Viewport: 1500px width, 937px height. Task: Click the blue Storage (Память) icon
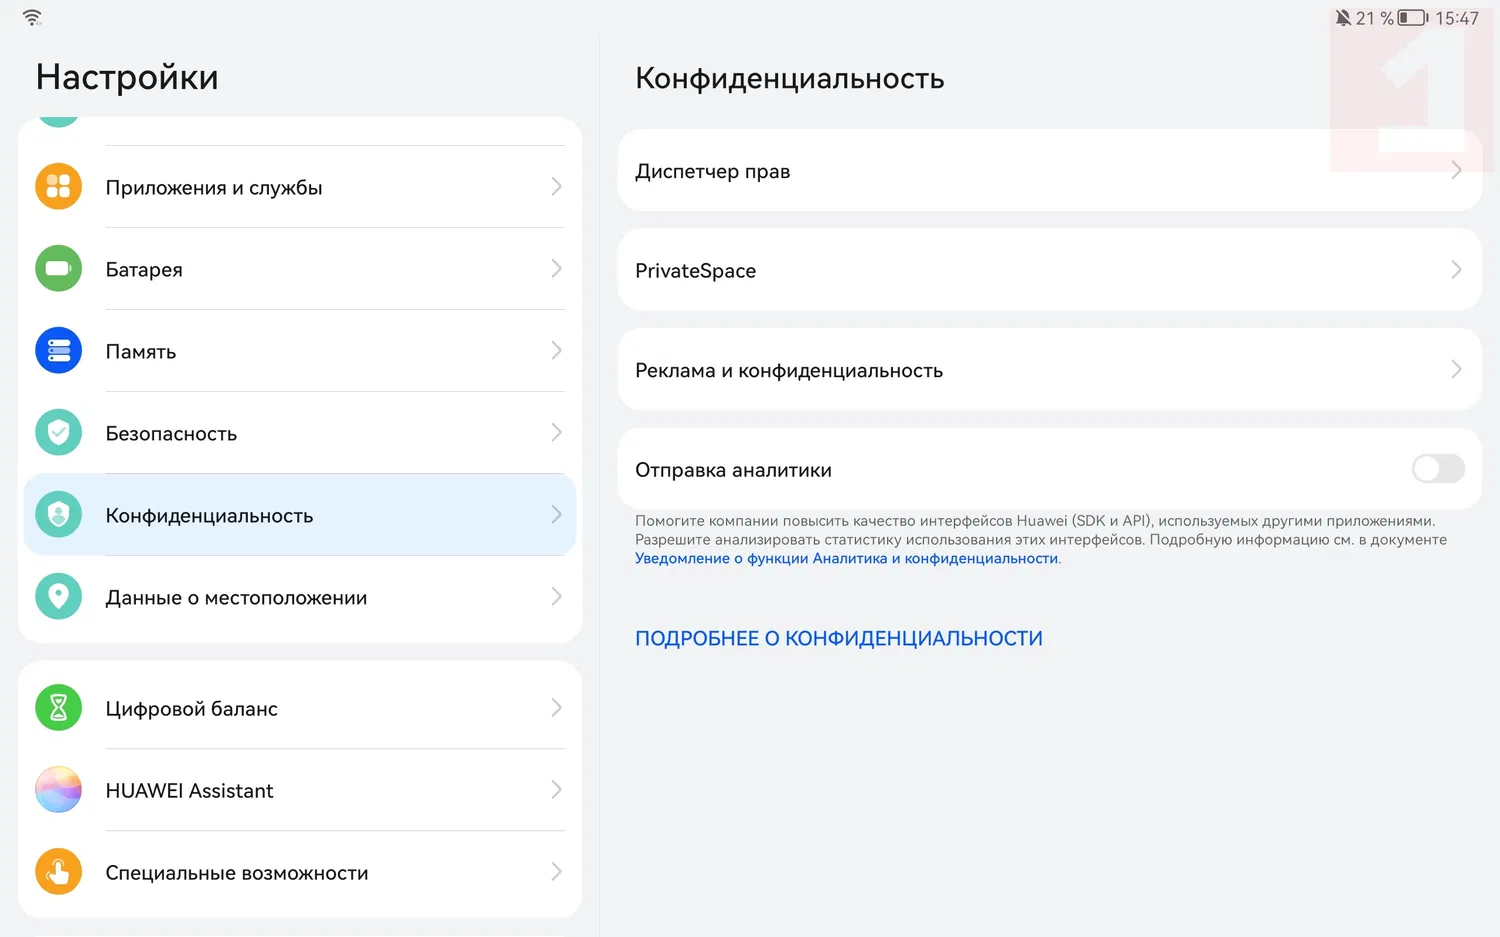(x=58, y=351)
